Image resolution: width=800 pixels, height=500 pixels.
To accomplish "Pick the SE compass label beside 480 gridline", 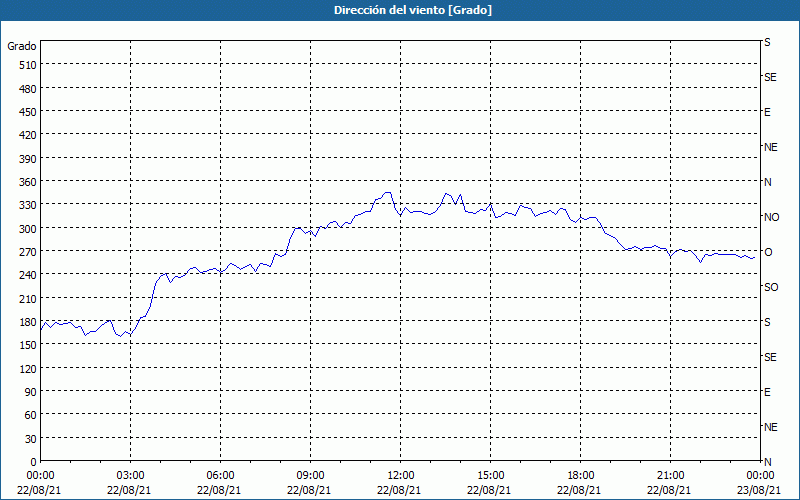I will click(770, 77).
